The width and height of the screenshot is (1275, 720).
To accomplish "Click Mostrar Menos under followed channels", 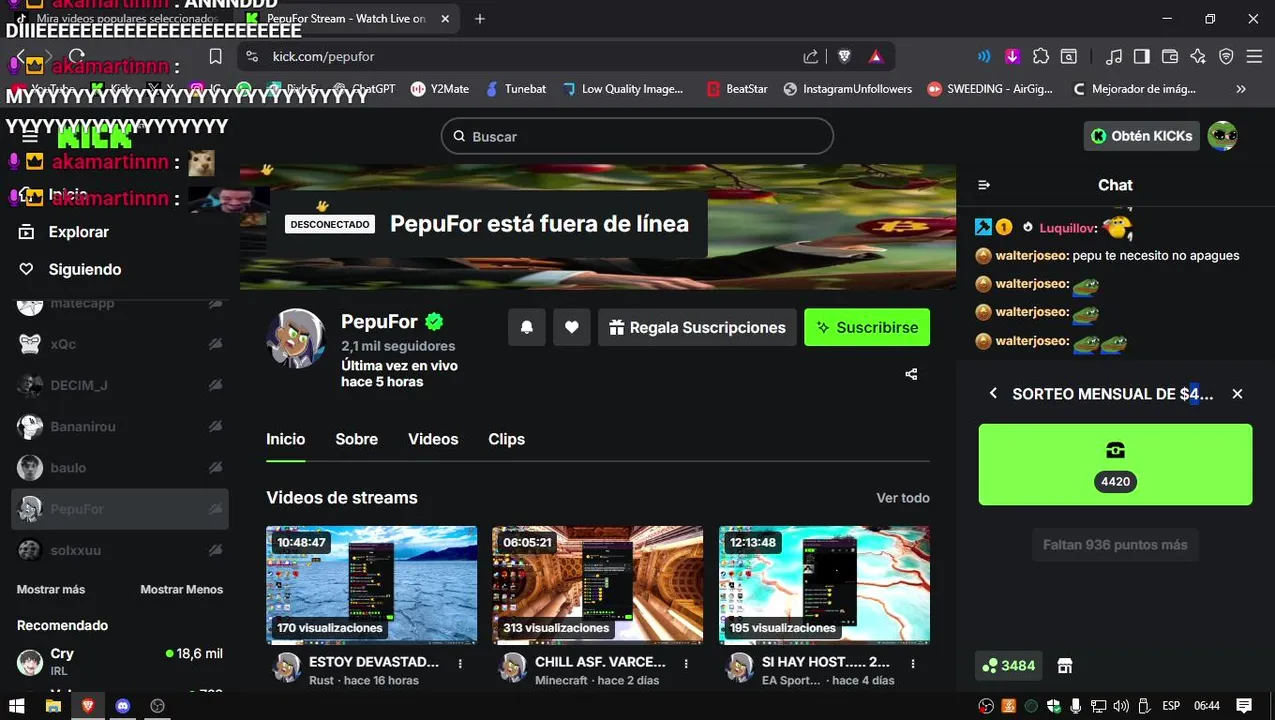I will [x=182, y=590].
